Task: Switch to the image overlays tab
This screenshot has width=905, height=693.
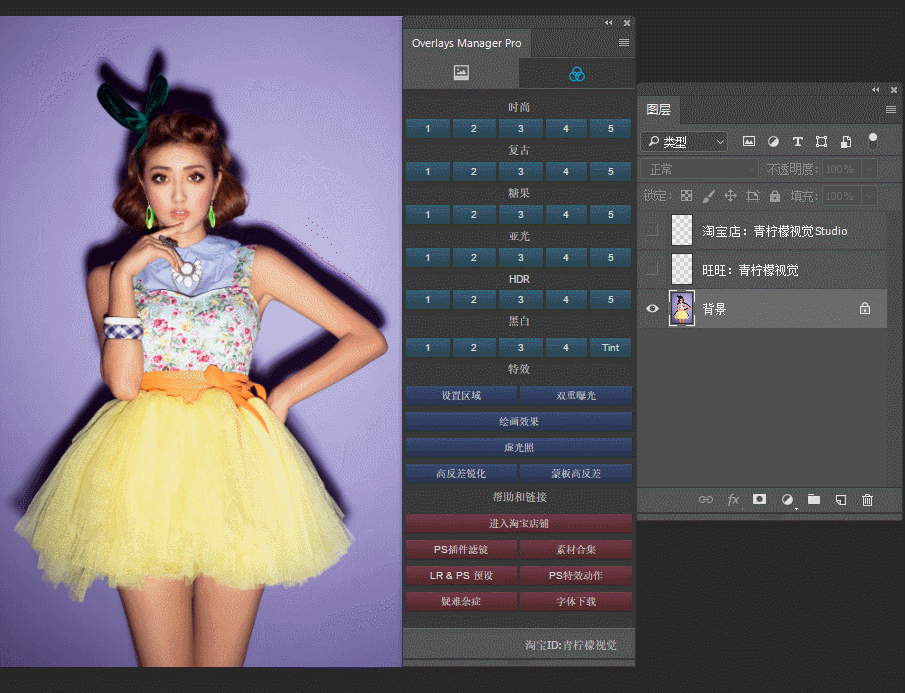Action: (461, 73)
